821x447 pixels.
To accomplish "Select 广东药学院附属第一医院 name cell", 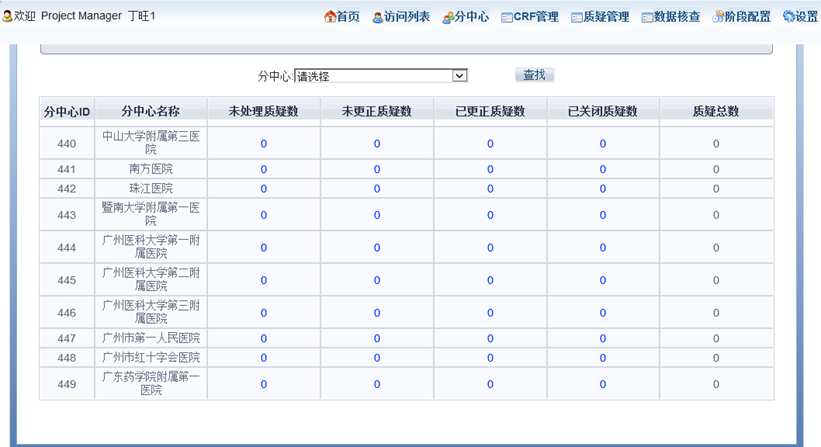I will click(151, 384).
